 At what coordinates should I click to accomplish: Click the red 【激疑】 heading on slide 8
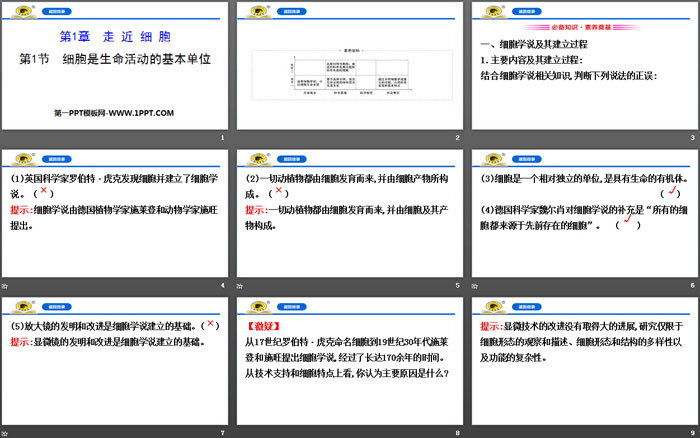(x=263, y=326)
